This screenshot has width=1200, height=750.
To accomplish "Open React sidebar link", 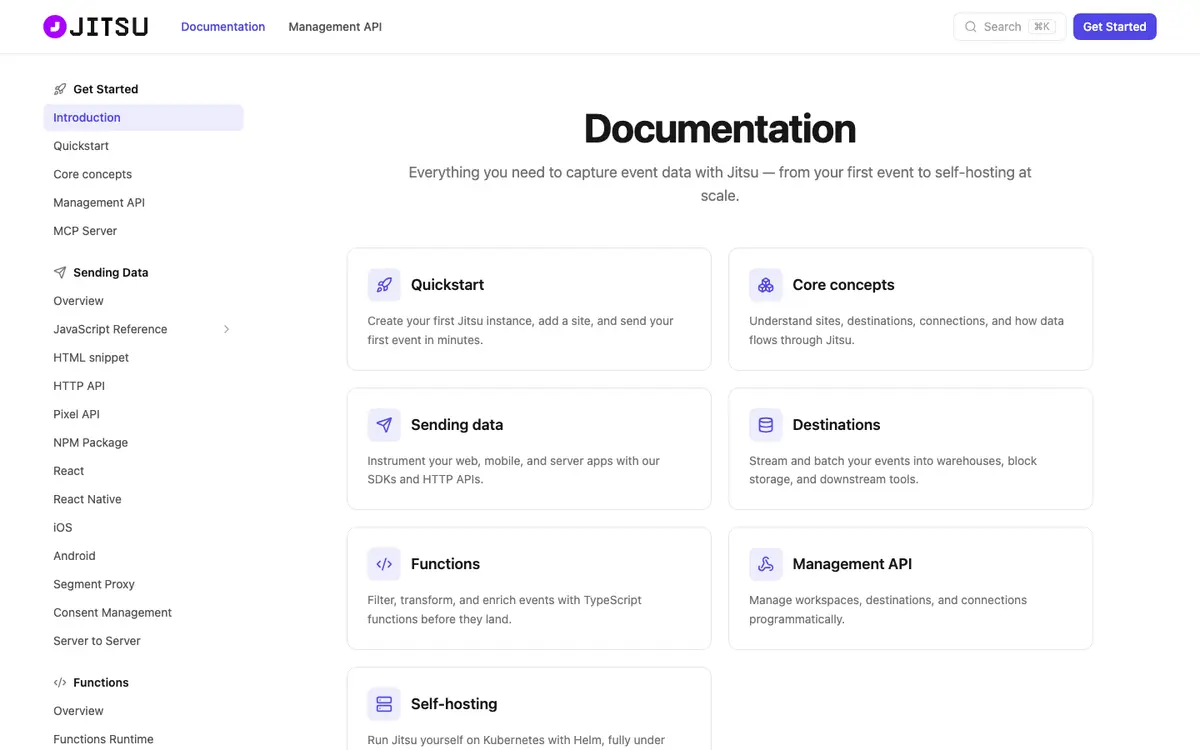I will [69, 471].
